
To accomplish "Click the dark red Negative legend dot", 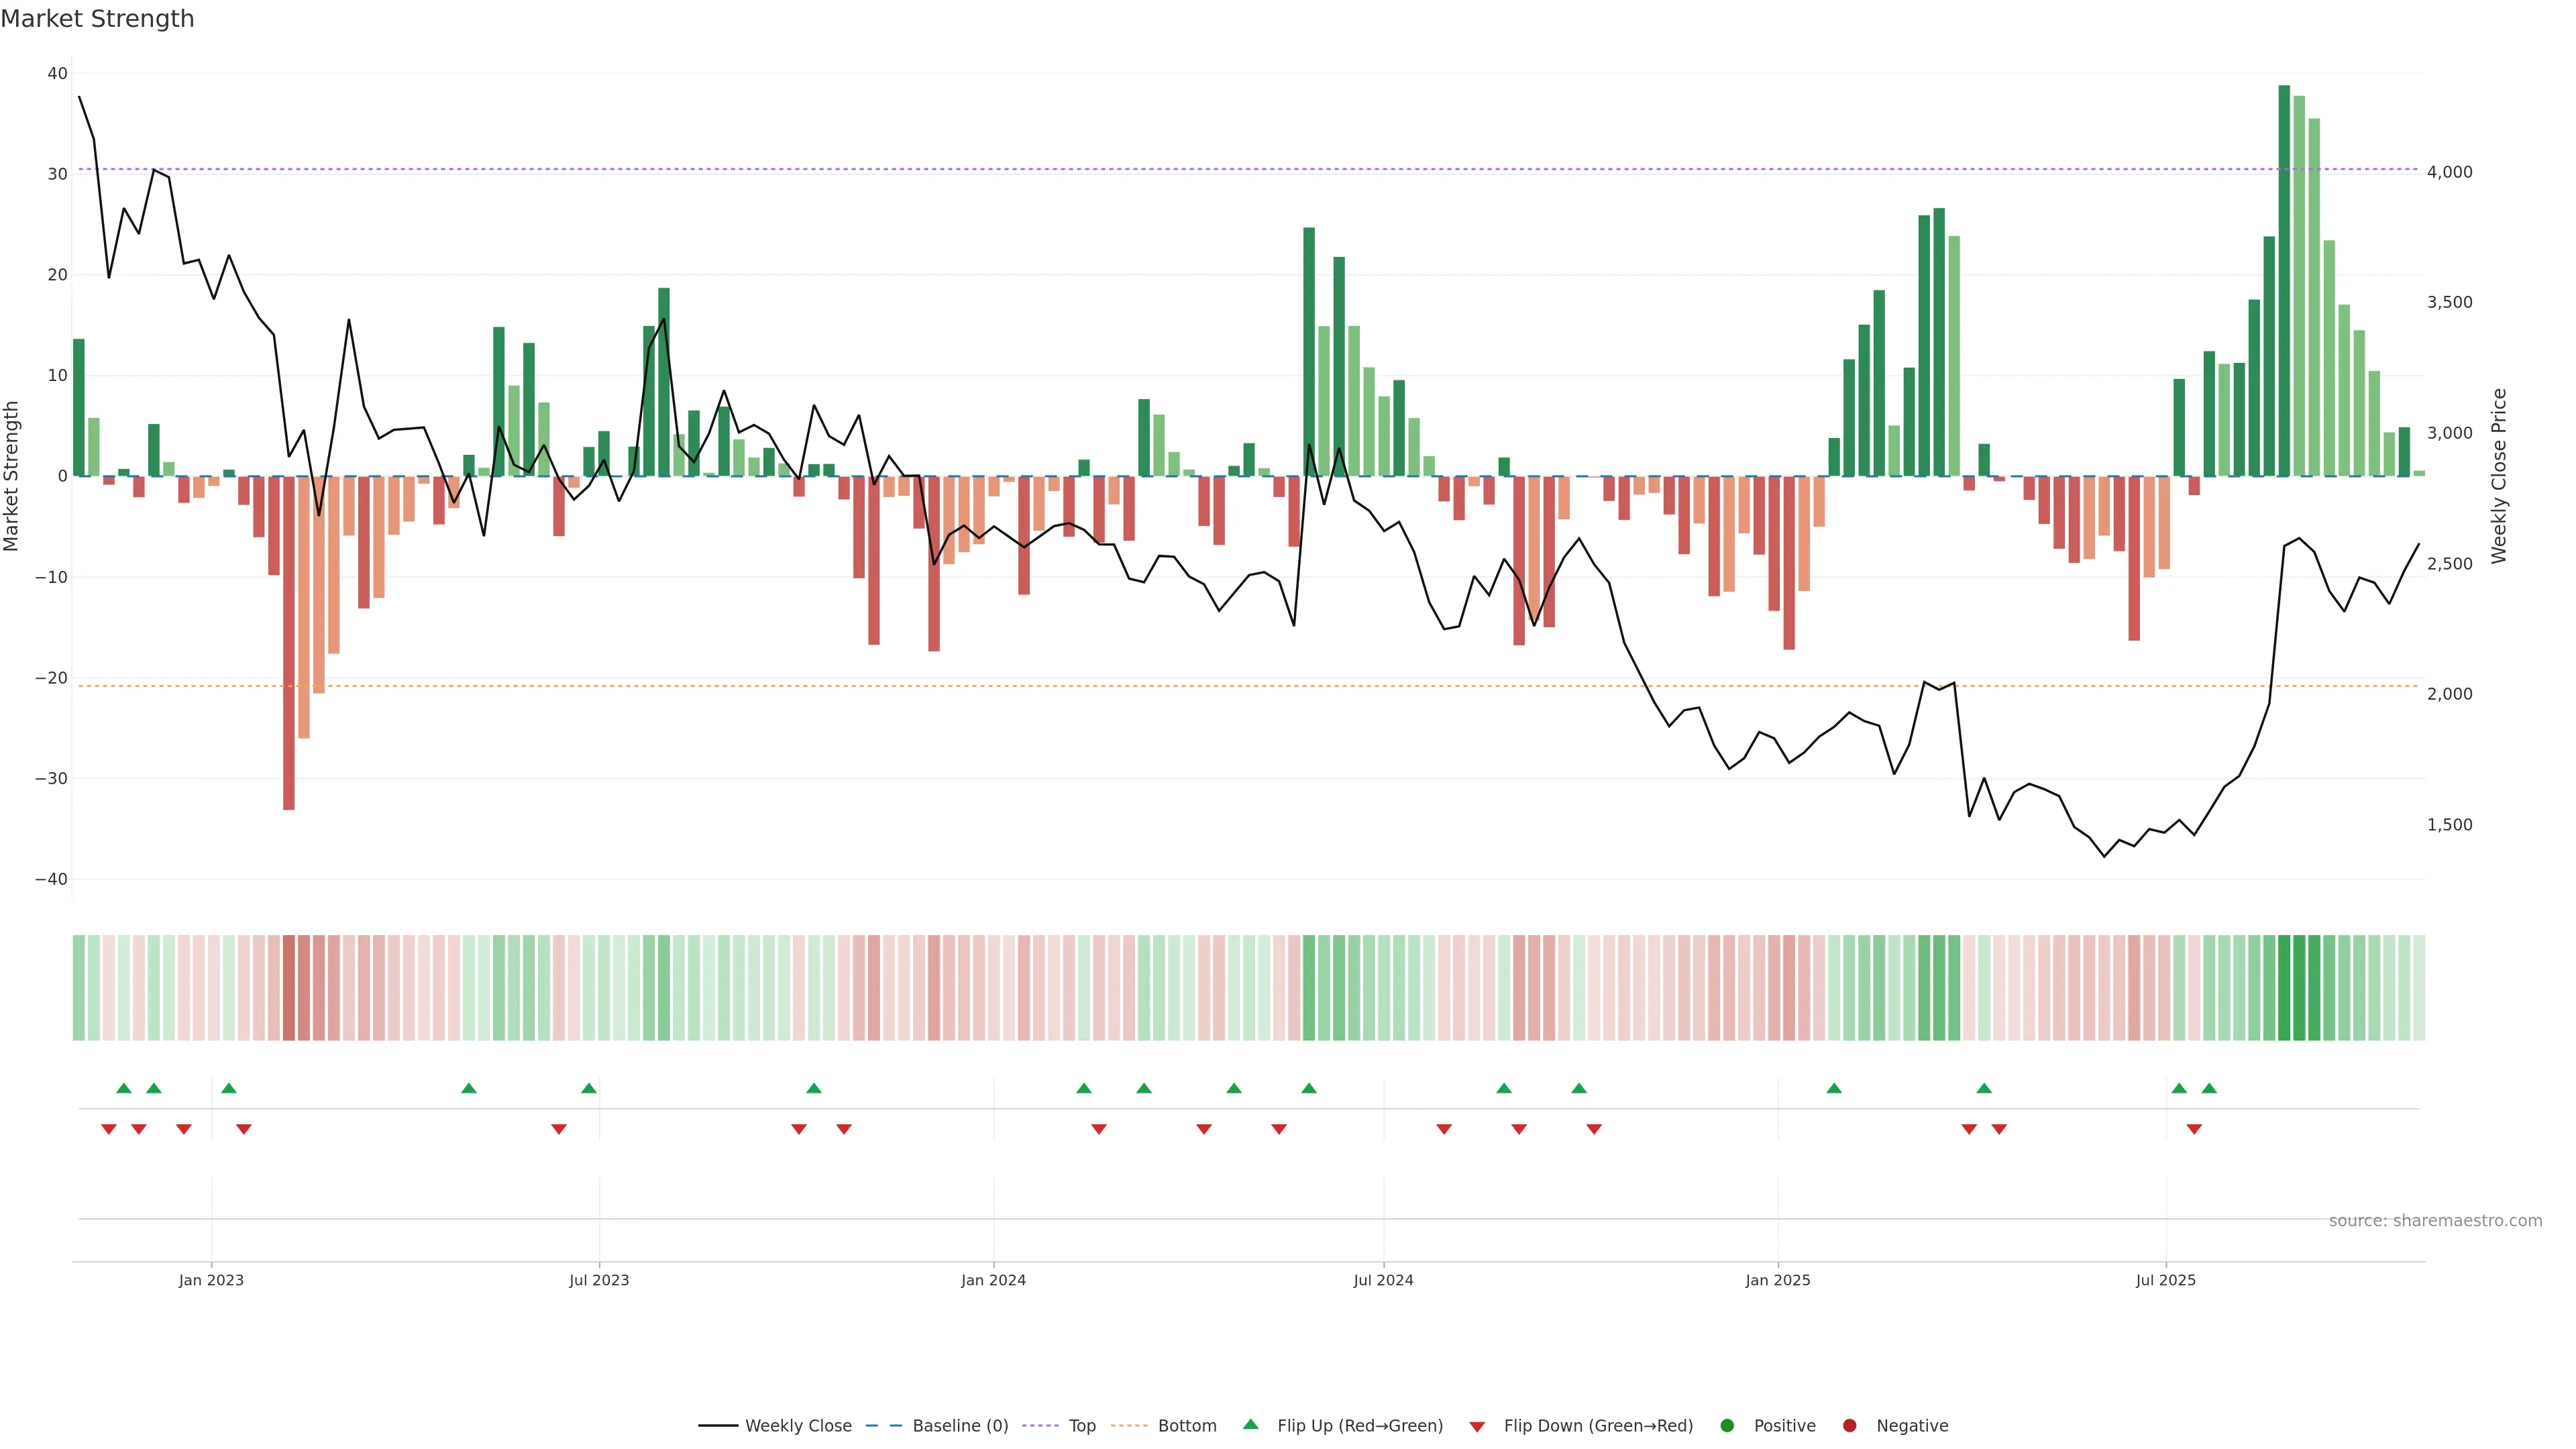I will (1849, 1426).
